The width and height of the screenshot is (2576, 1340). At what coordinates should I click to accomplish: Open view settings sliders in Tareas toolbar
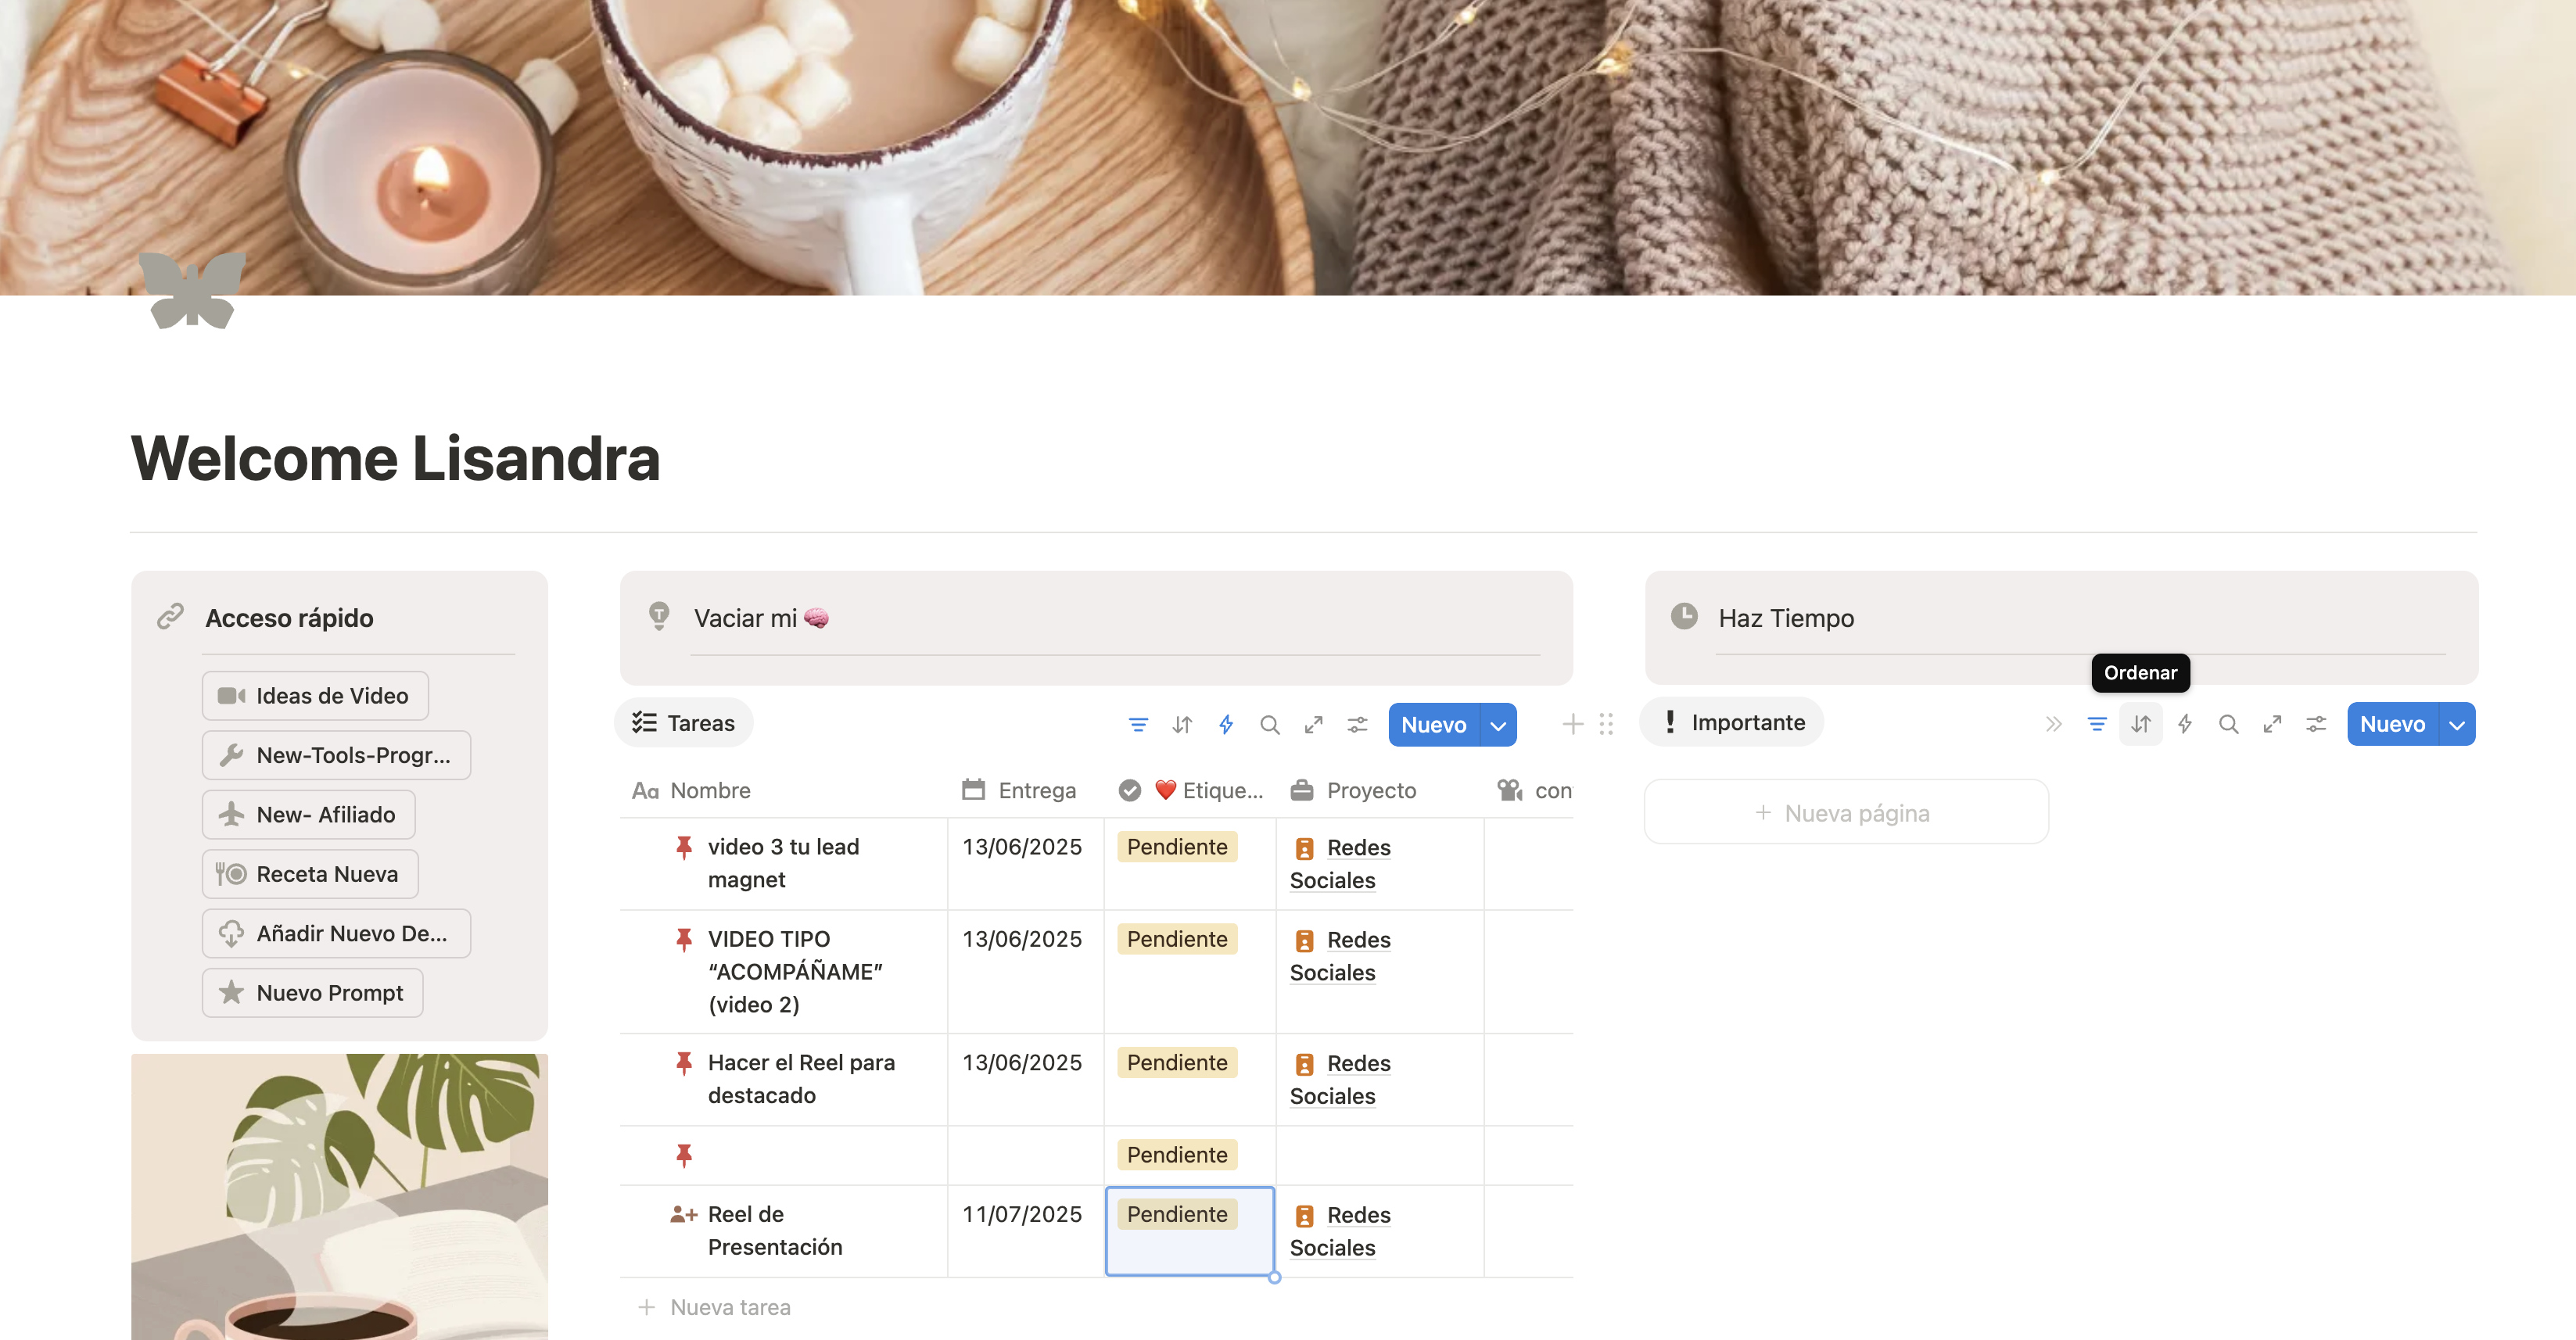(1357, 724)
